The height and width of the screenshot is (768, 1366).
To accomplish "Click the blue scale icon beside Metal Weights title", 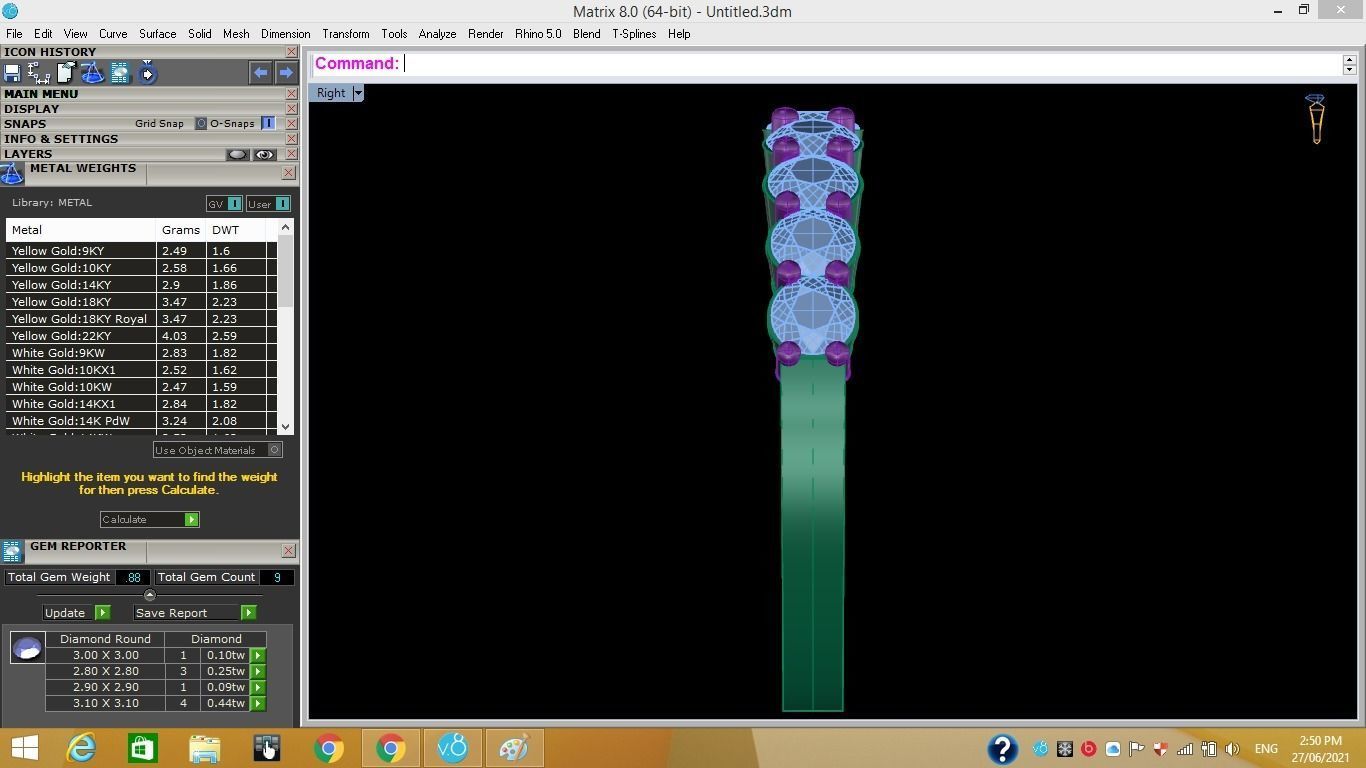I will click(x=12, y=174).
